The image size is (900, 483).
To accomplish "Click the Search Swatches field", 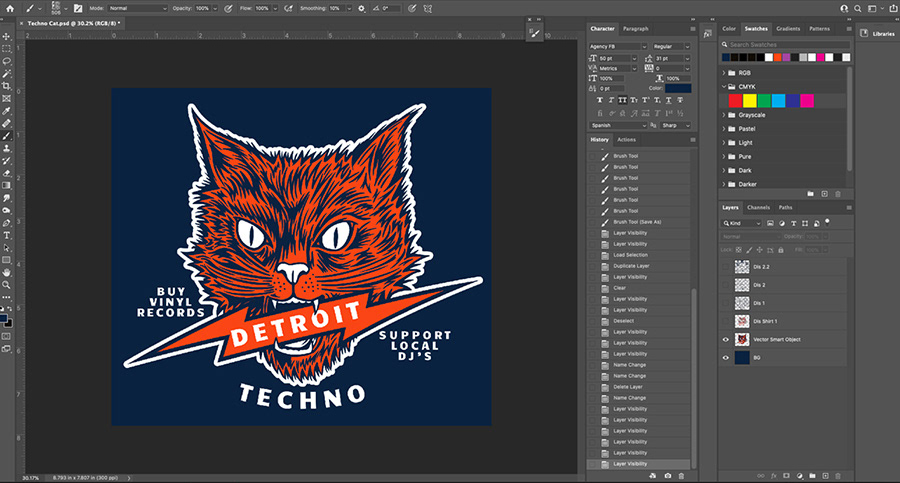I will [x=786, y=44].
